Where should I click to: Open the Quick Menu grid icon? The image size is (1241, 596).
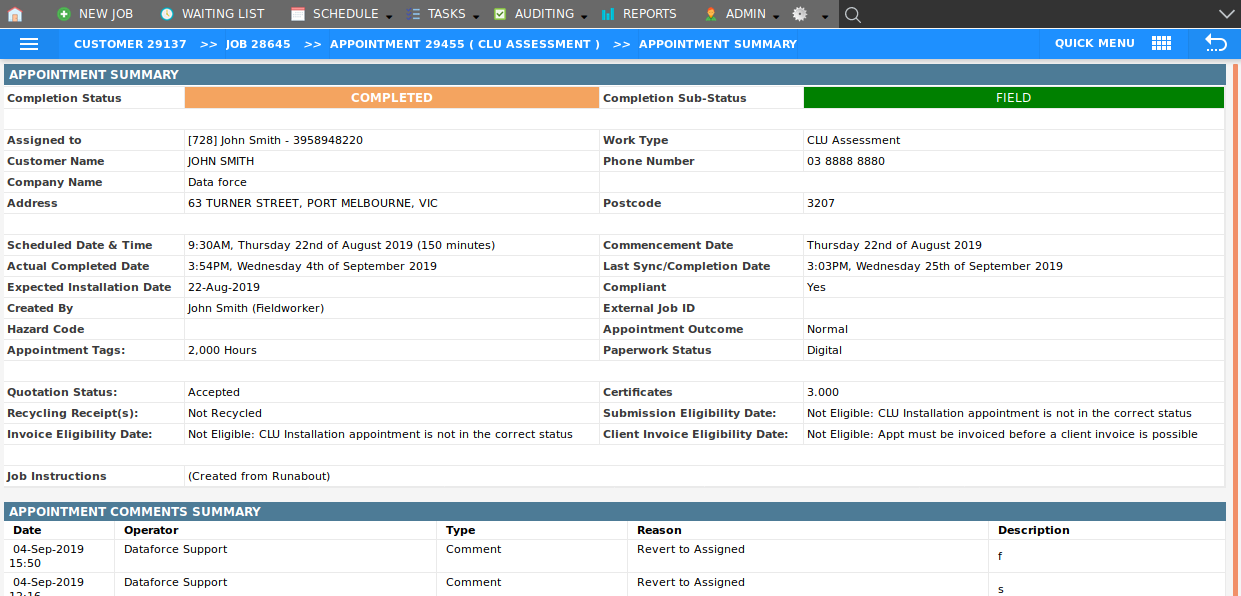(1161, 43)
